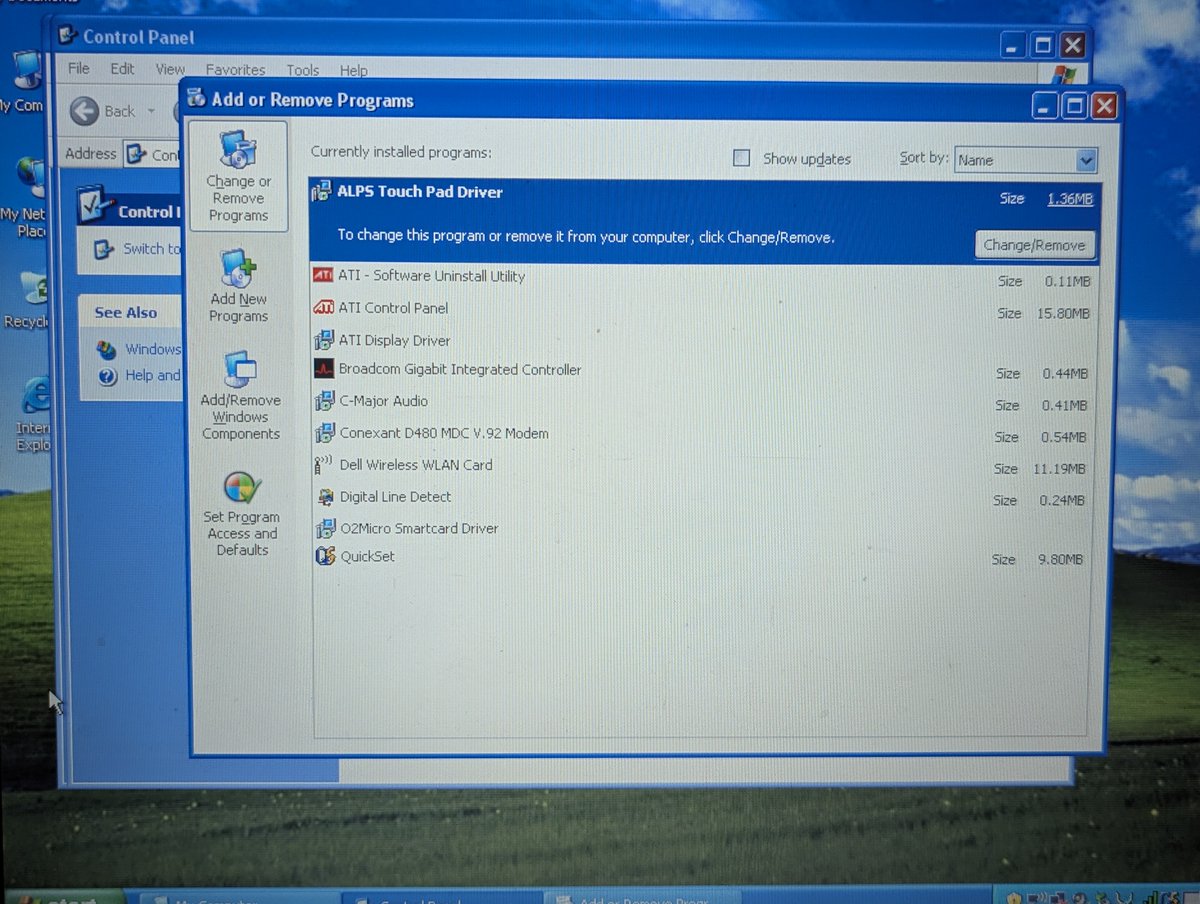Expand Back button history dropdown arrow
The image size is (1200, 904).
click(x=151, y=111)
